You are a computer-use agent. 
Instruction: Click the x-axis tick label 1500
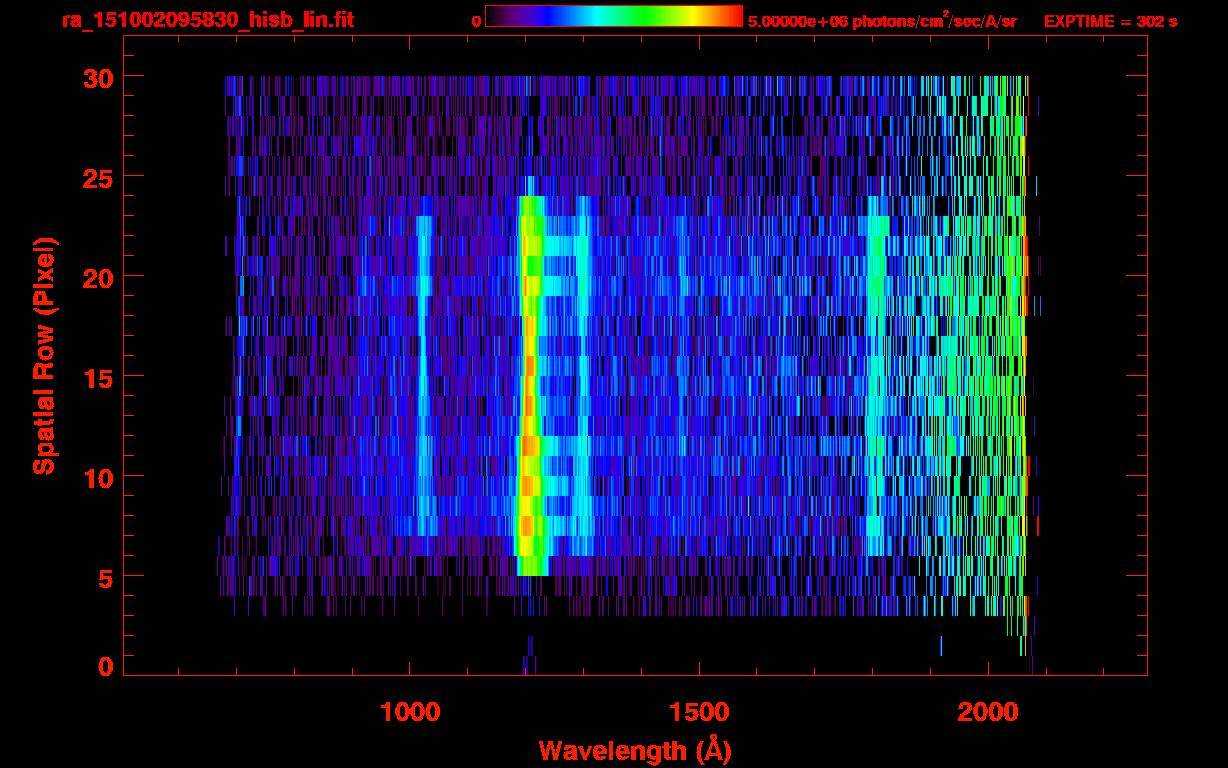(x=699, y=712)
